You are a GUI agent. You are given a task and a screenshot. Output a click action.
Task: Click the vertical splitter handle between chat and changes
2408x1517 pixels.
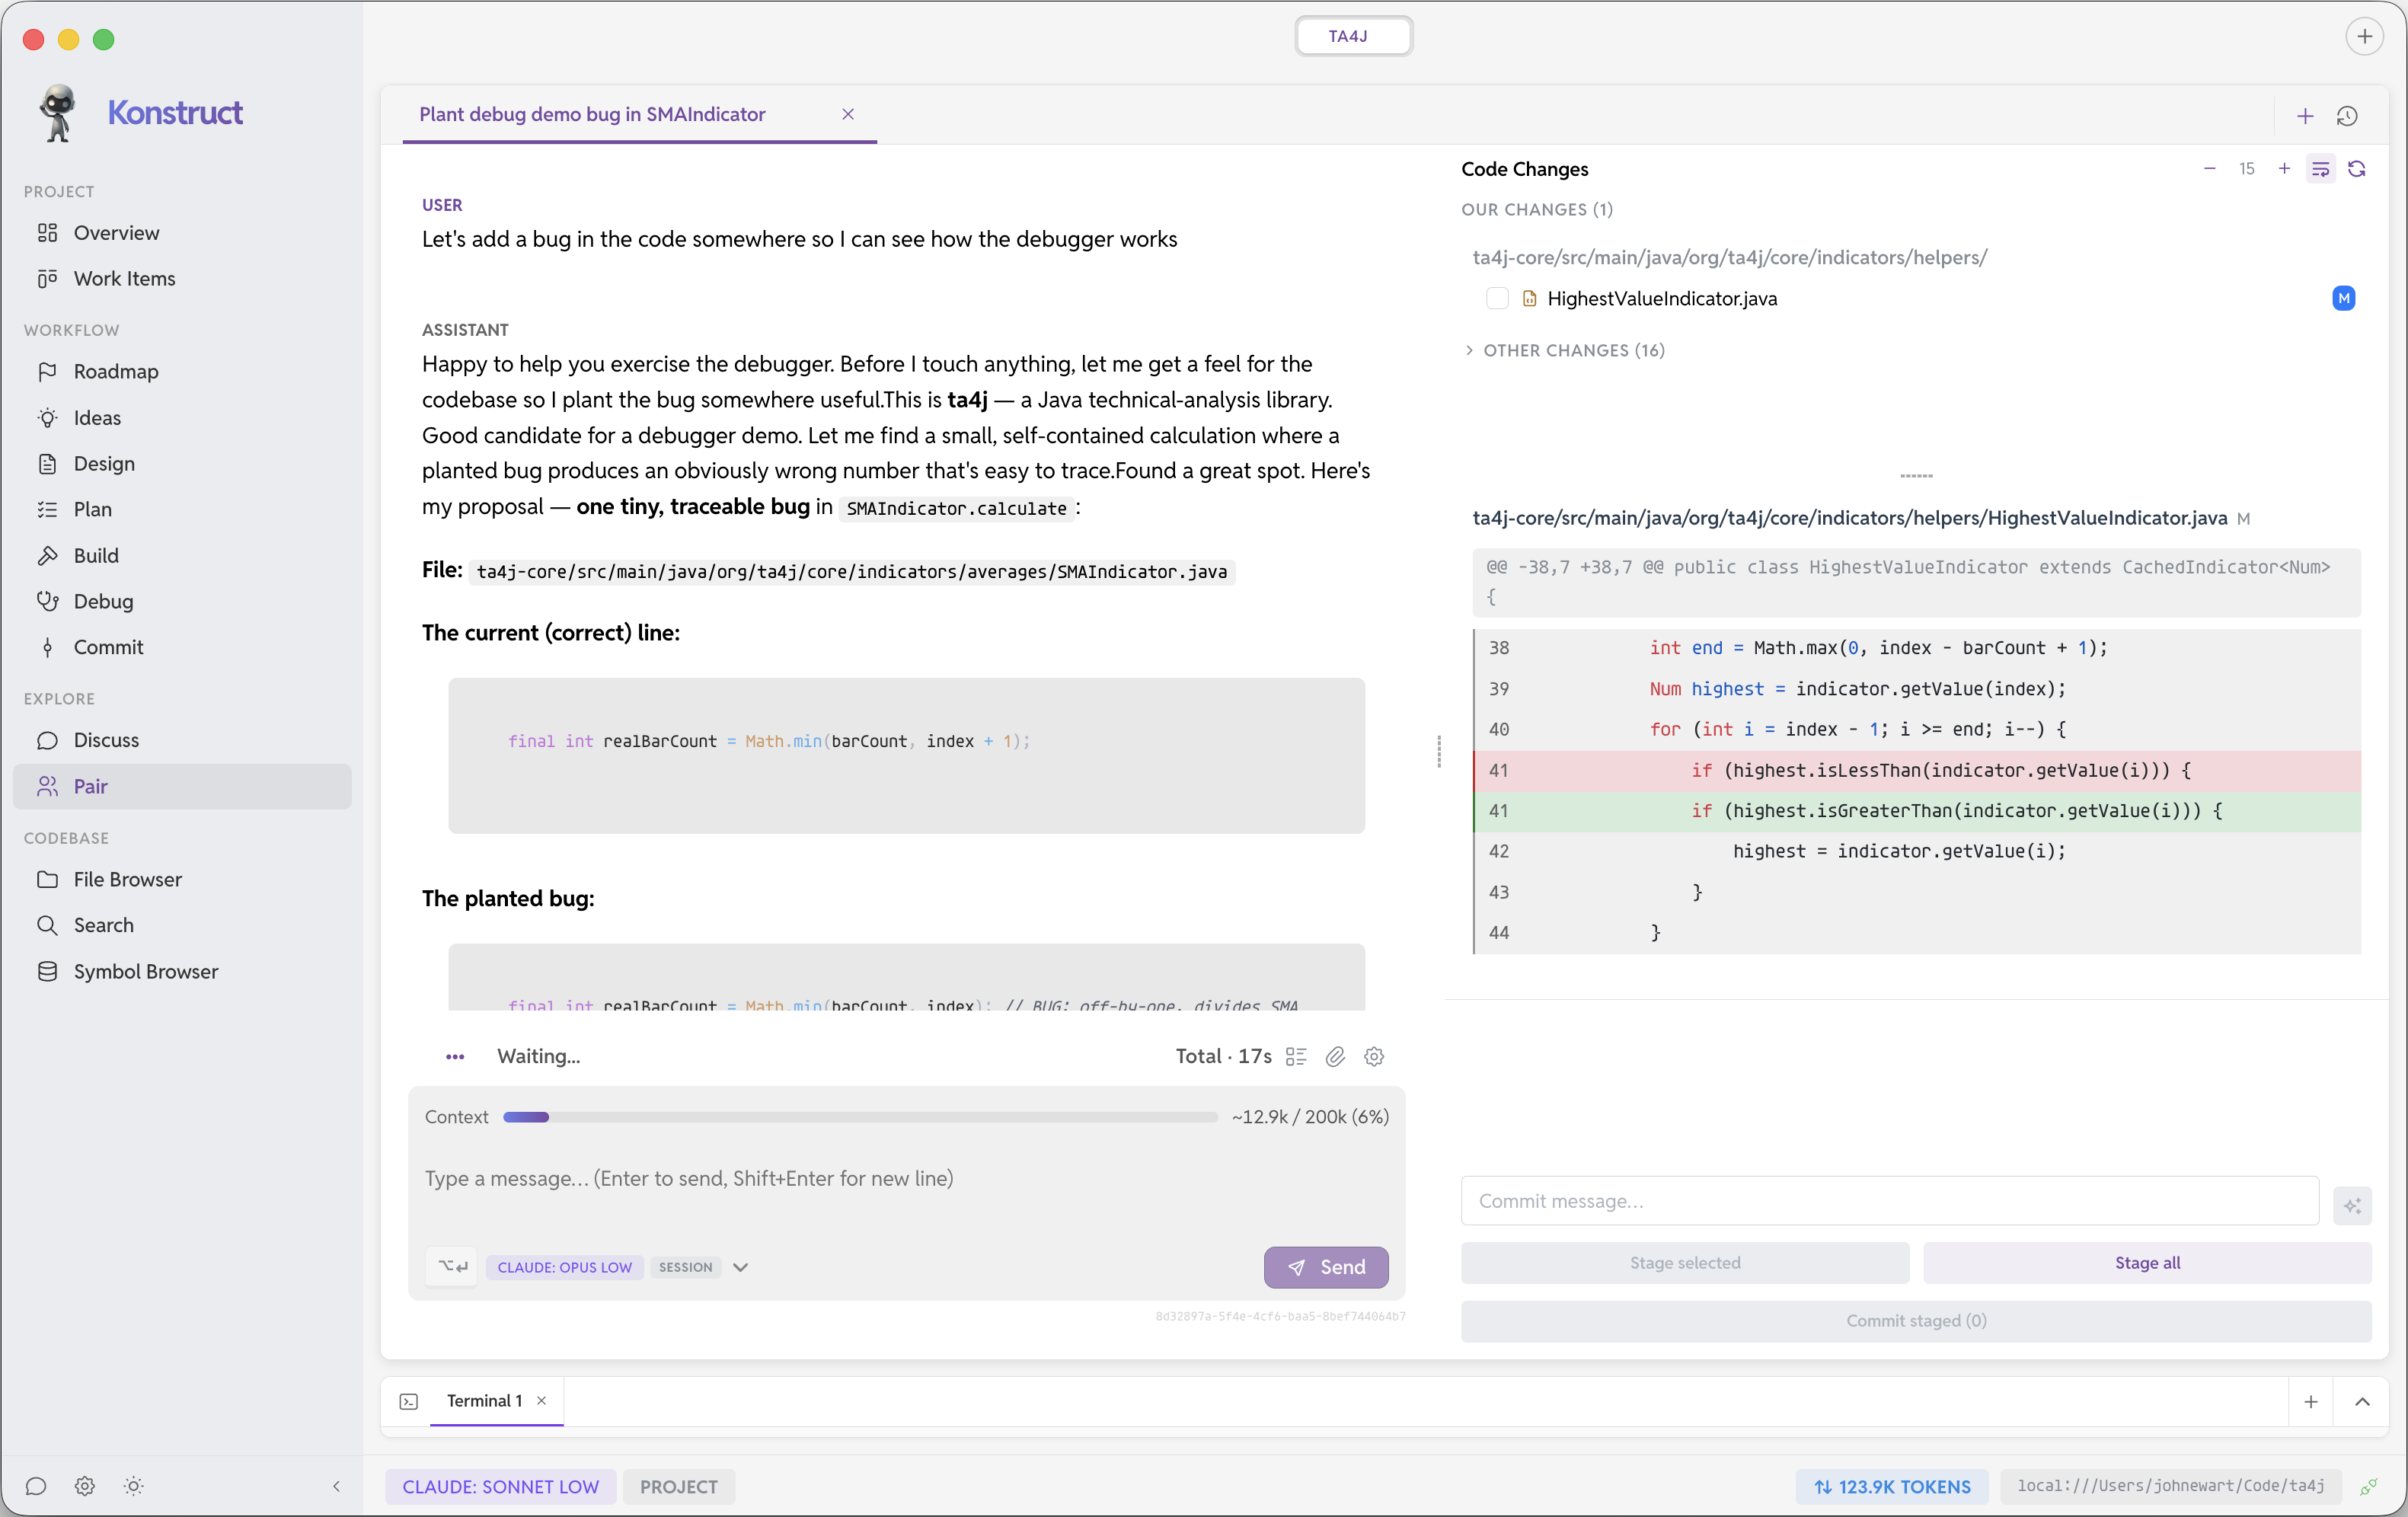pyautogui.click(x=1439, y=751)
